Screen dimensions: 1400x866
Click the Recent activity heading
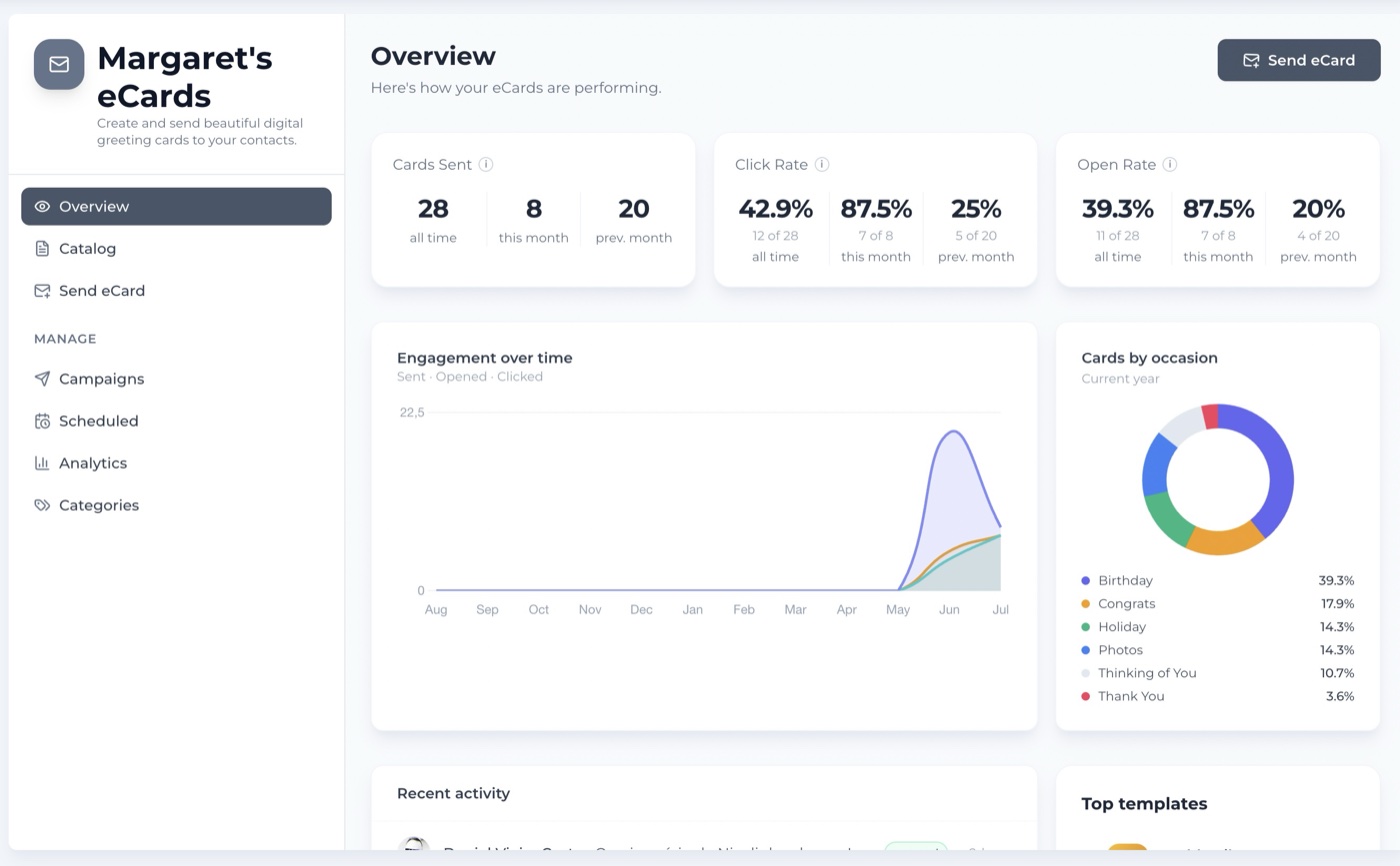coord(453,793)
